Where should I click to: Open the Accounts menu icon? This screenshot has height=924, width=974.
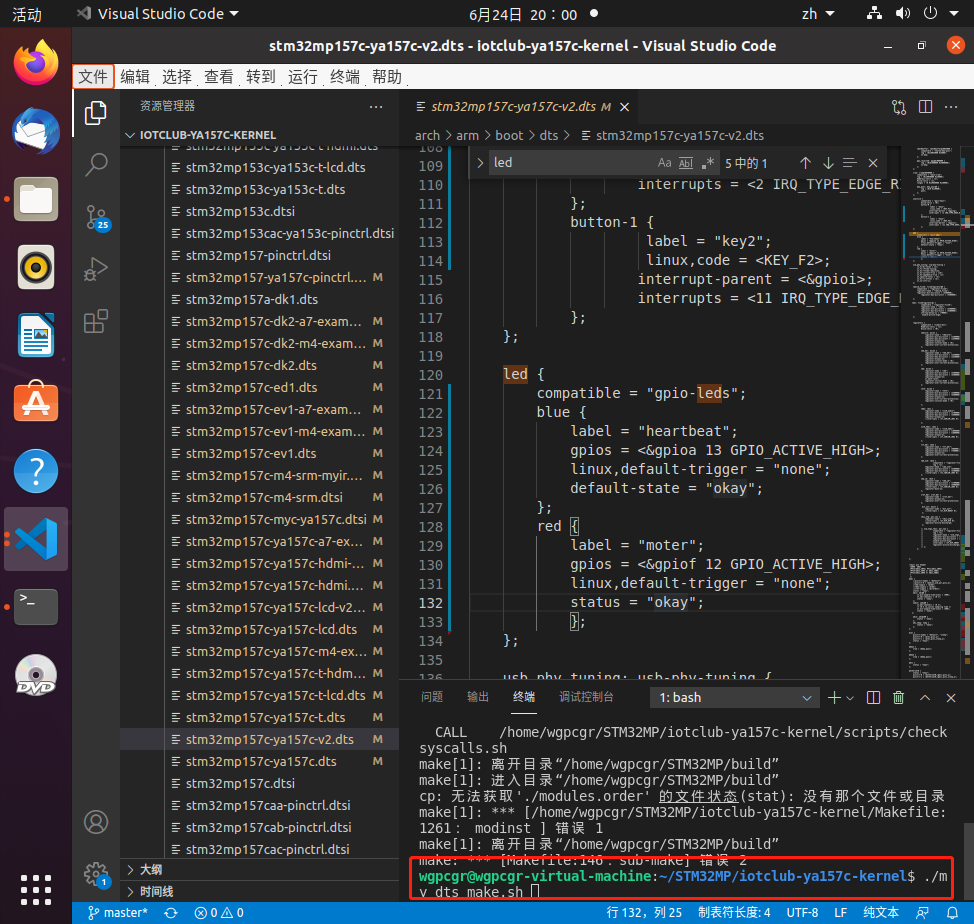click(96, 822)
